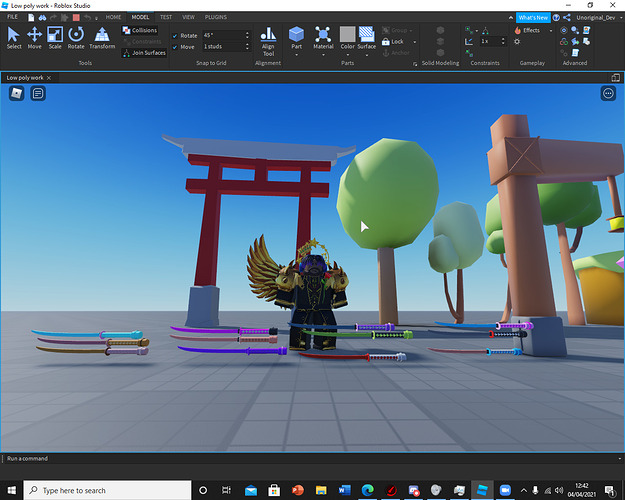Click the eye view icon in Advanced group
Viewport: 625px width, 500px height.
click(x=564, y=30)
